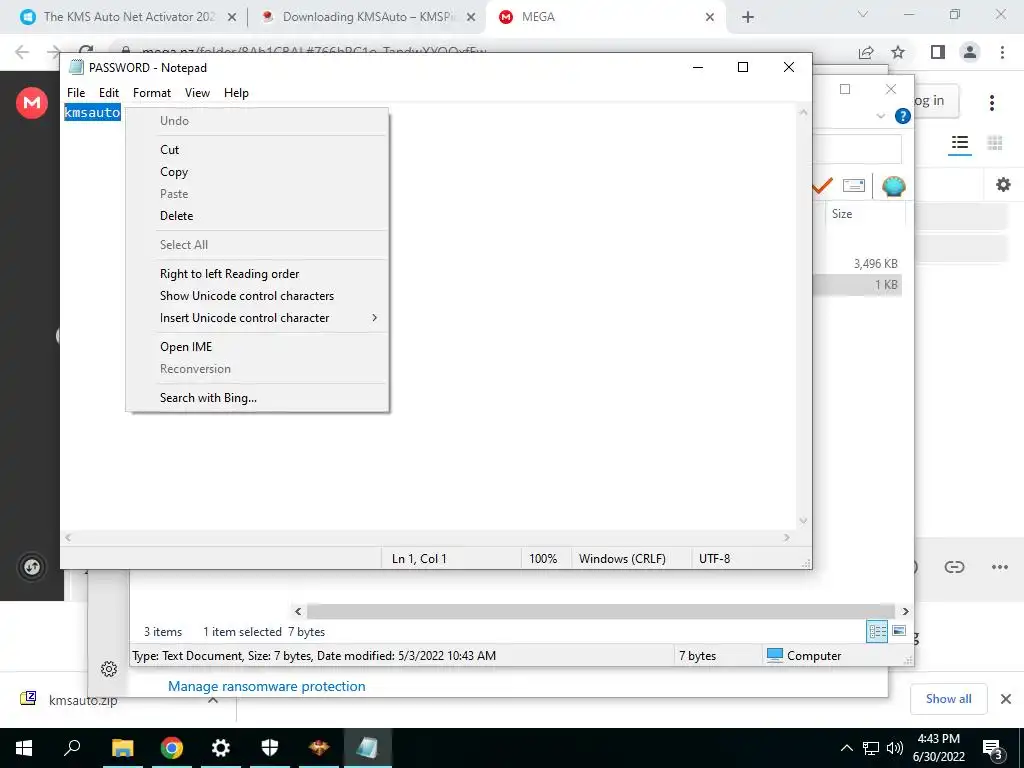
Task: Open the WinRAR-like archive app in taskbar
Action: click(319, 748)
